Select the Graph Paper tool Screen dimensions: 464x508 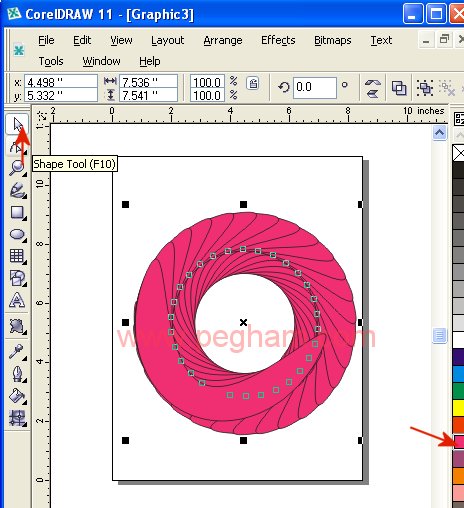tap(17, 256)
